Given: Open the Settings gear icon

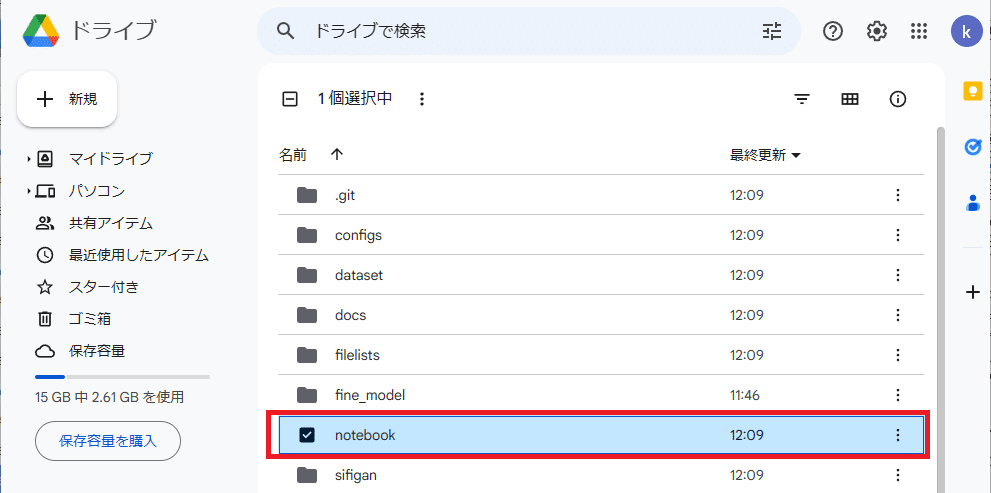Looking at the screenshot, I should [877, 31].
